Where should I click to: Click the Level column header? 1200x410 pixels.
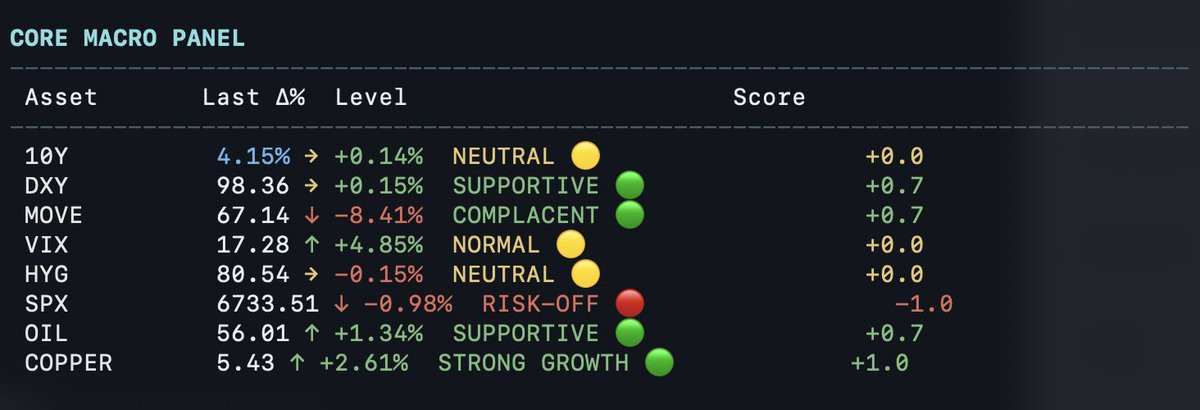point(371,97)
